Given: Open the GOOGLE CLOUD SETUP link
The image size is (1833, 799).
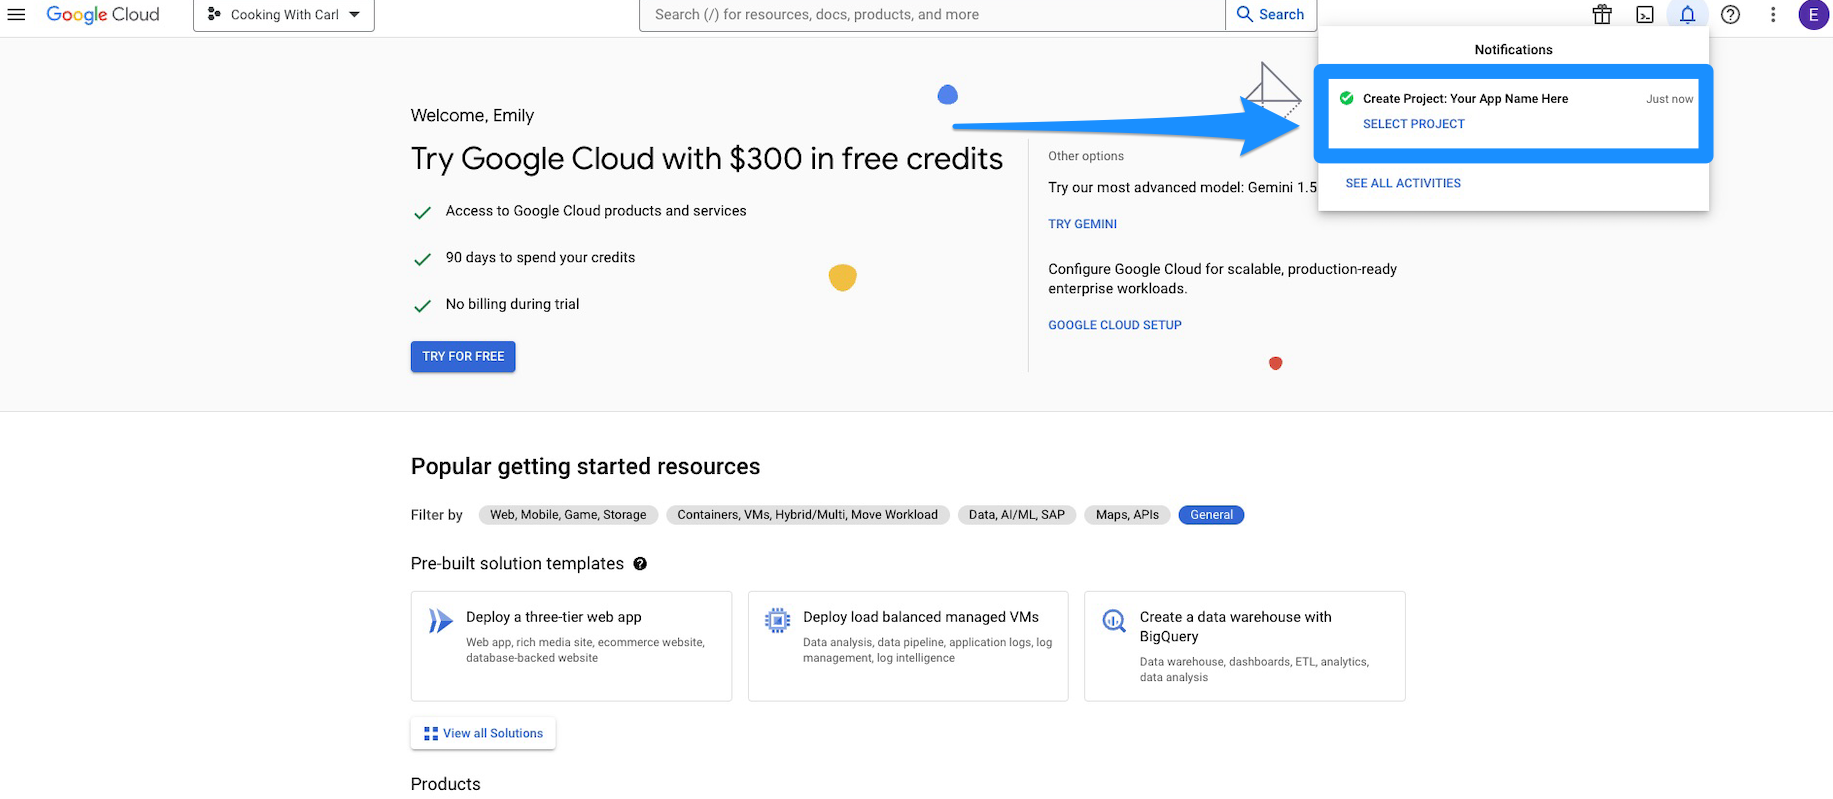Looking at the screenshot, I should point(1115,325).
